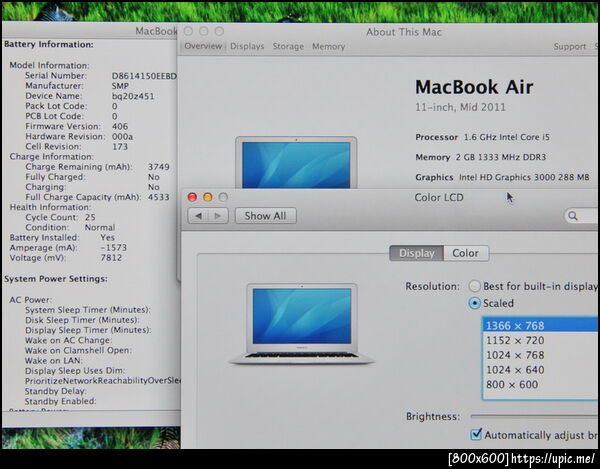
Task: Choose 1366 × 768 resolution
Action: (x=540, y=326)
